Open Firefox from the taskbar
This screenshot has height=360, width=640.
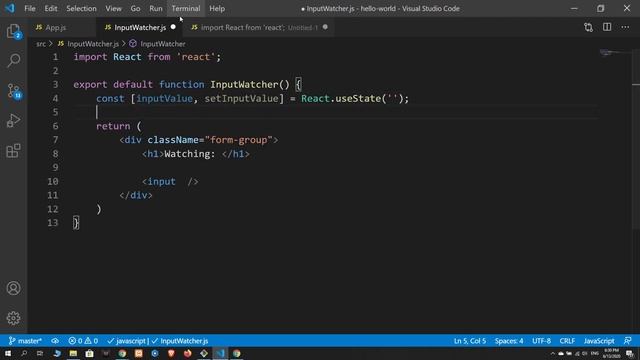187,353
